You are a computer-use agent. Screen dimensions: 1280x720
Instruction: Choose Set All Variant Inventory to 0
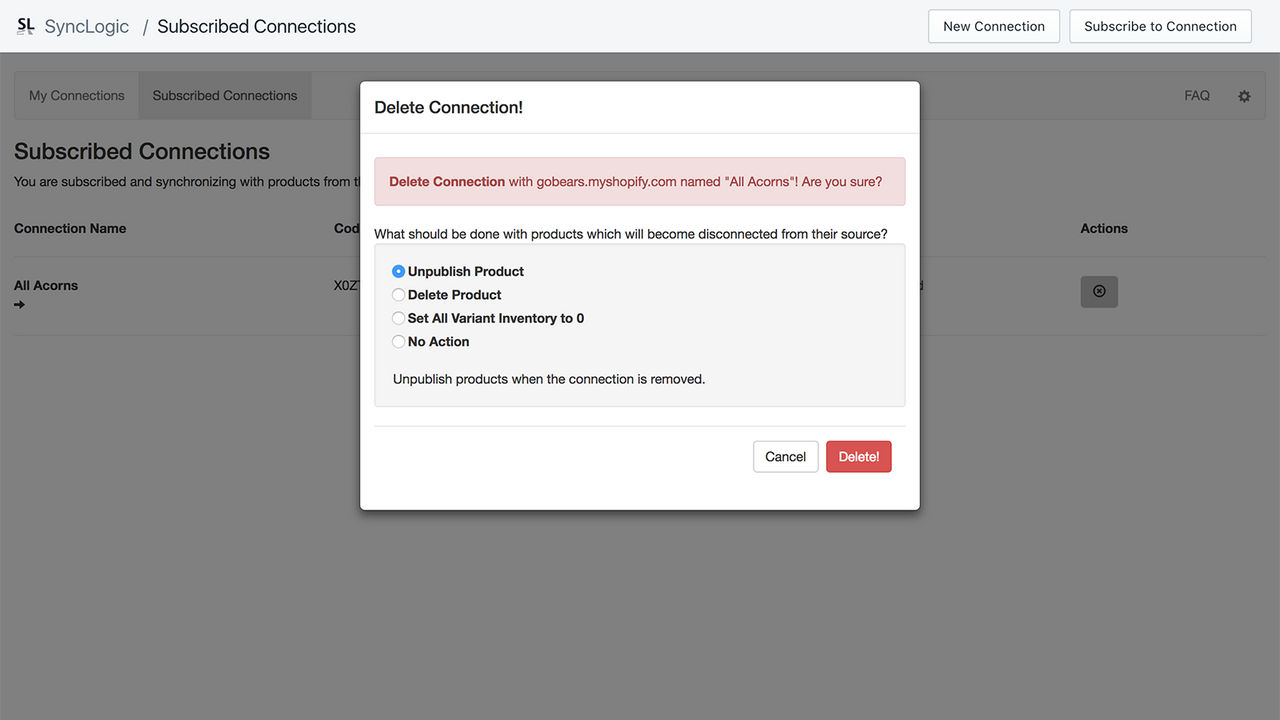click(x=398, y=317)
